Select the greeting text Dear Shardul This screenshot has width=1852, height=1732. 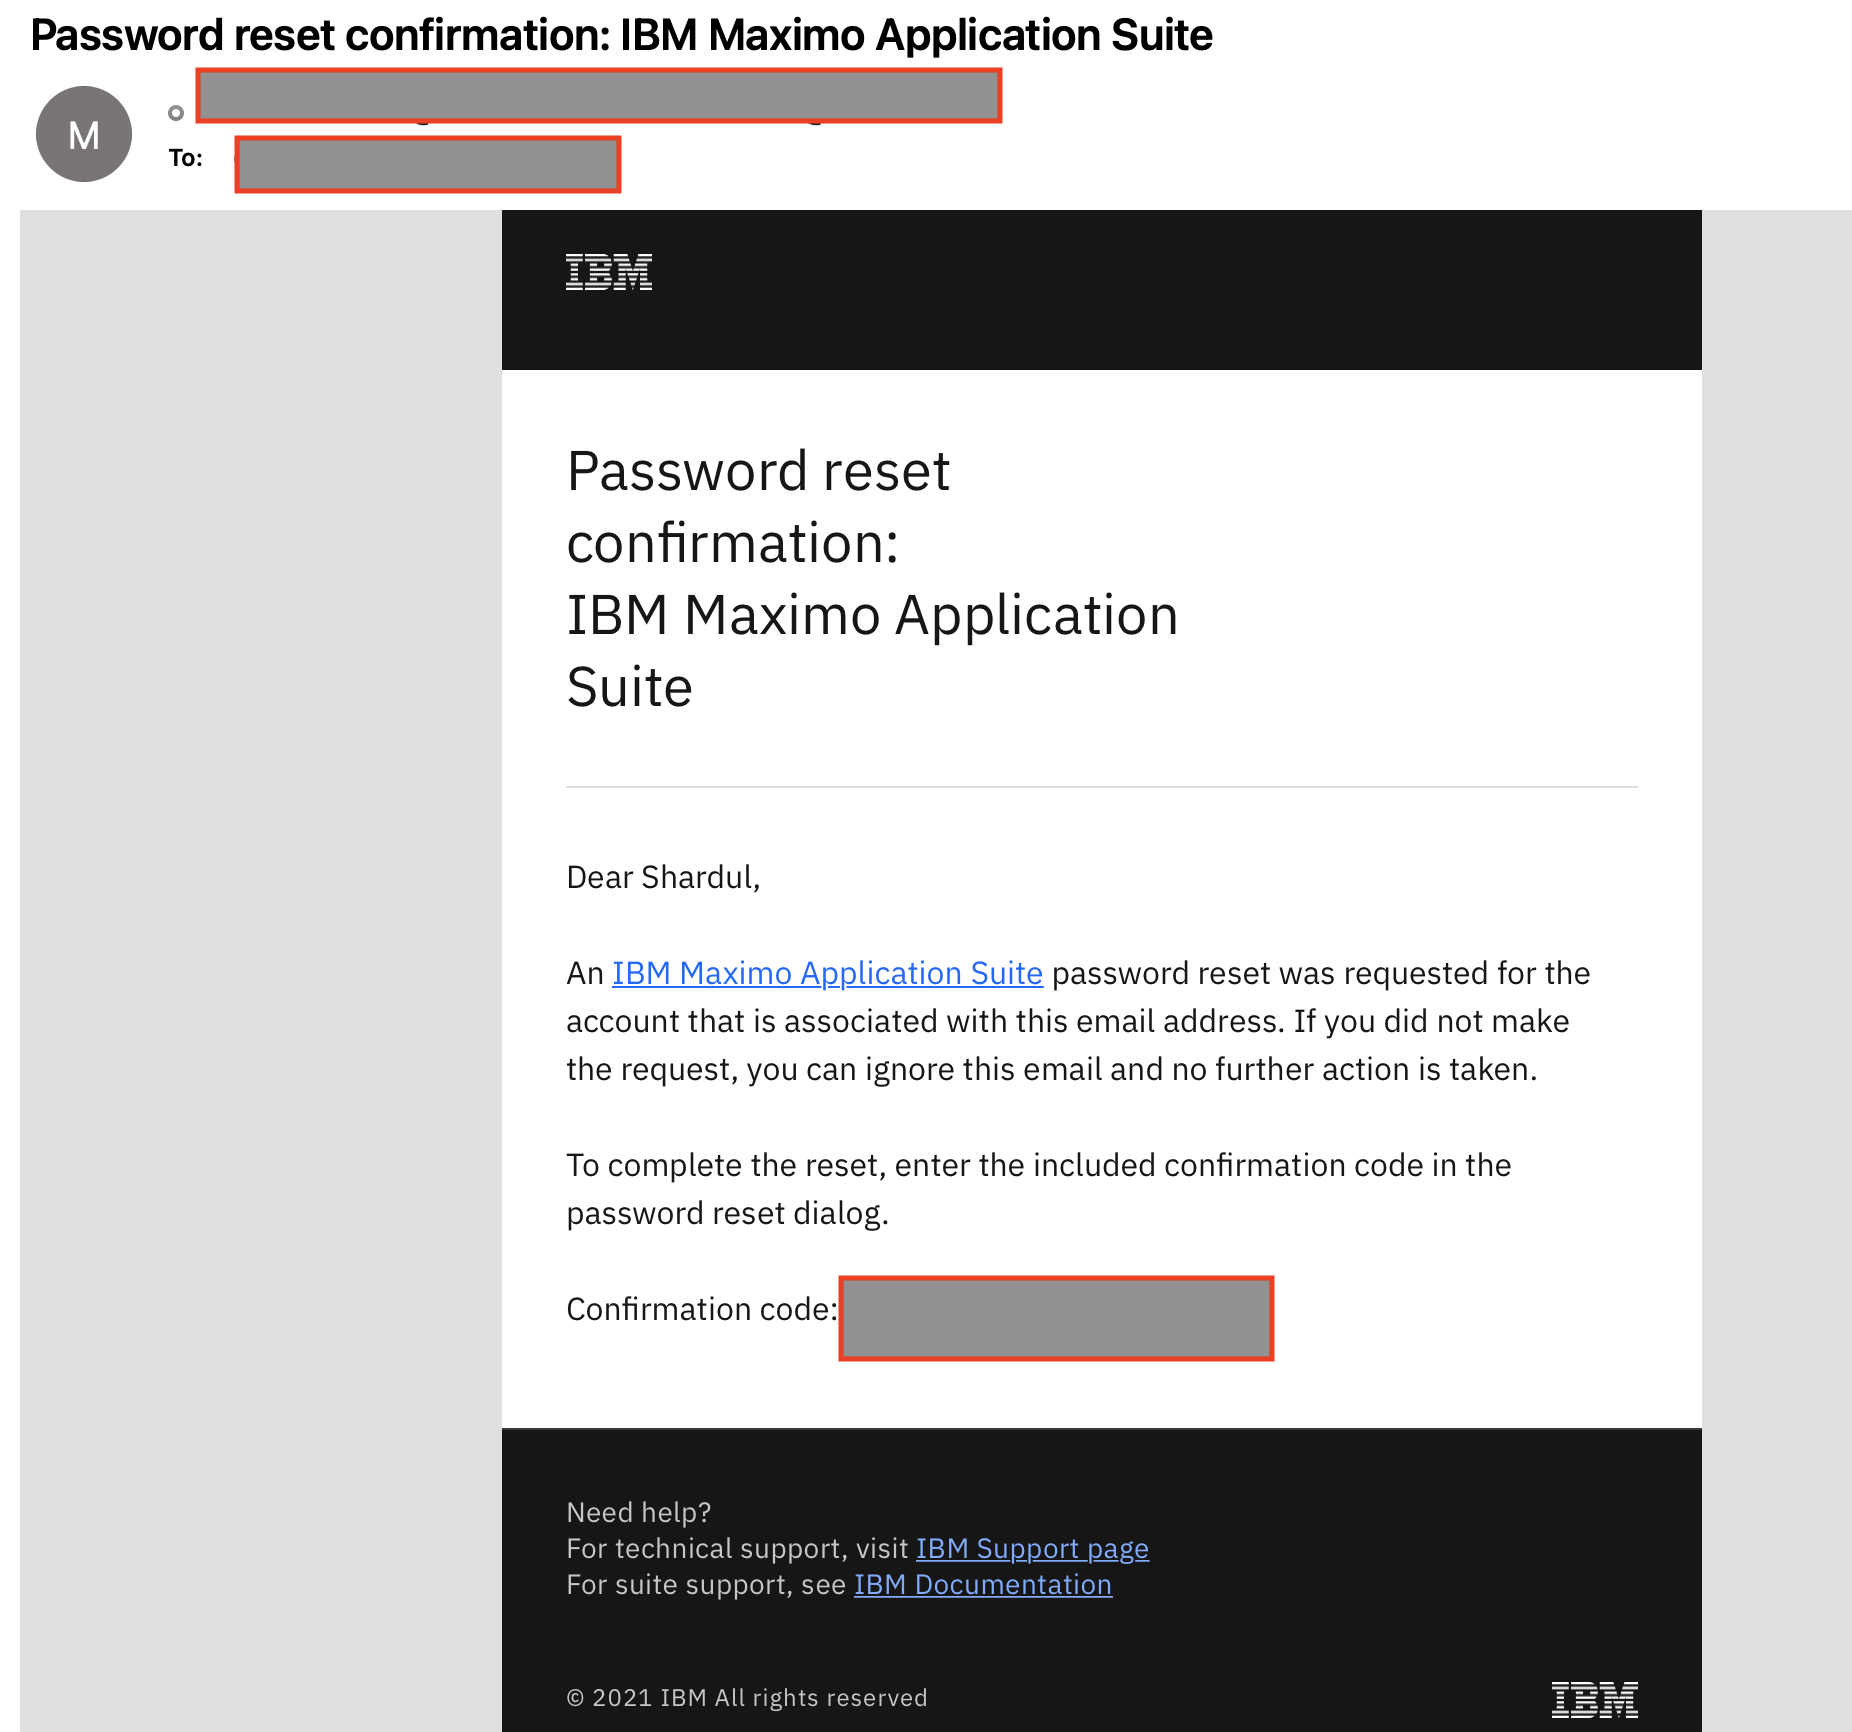click(663, 877)
